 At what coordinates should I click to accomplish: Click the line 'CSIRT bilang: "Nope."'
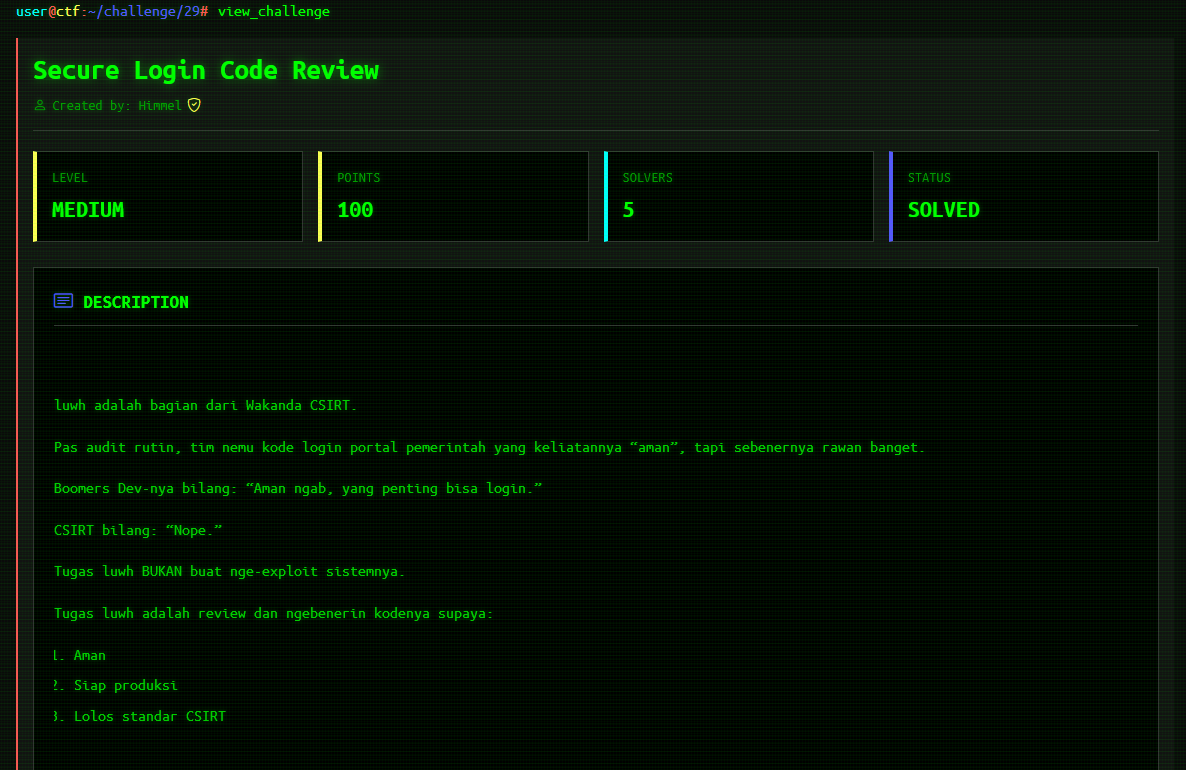[x=138, y=530]
